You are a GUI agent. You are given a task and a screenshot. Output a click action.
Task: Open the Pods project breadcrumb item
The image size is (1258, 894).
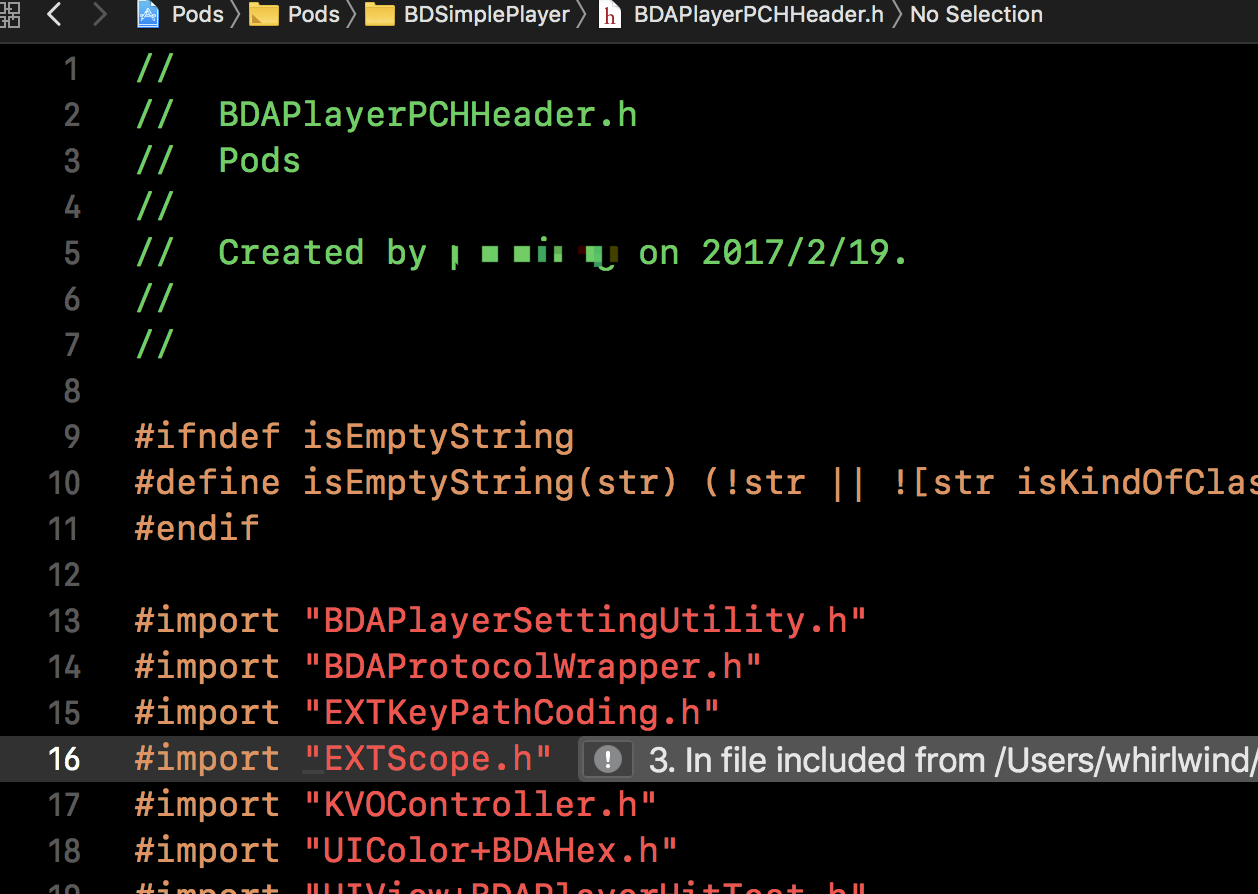click(198, 14)
